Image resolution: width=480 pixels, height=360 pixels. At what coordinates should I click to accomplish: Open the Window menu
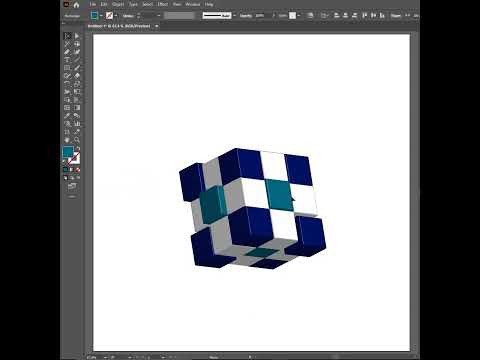pos(193,4)
